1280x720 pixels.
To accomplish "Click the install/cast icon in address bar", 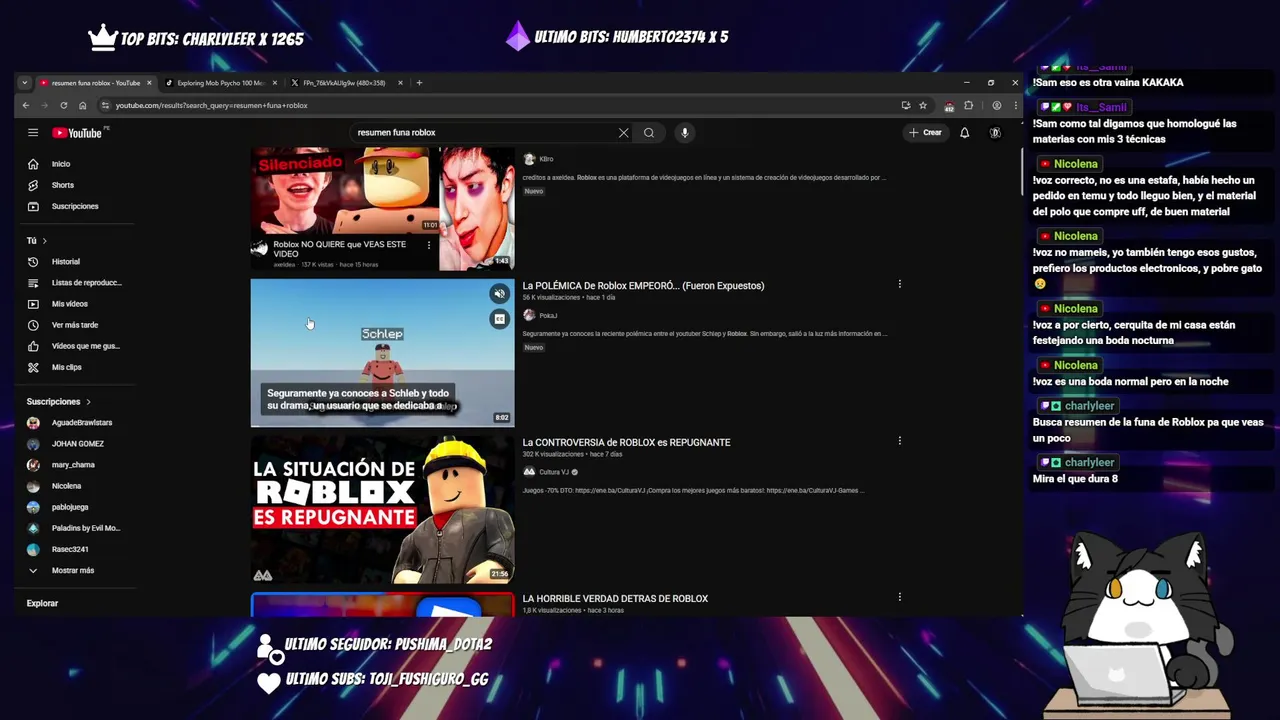I will tap(906, 105).
